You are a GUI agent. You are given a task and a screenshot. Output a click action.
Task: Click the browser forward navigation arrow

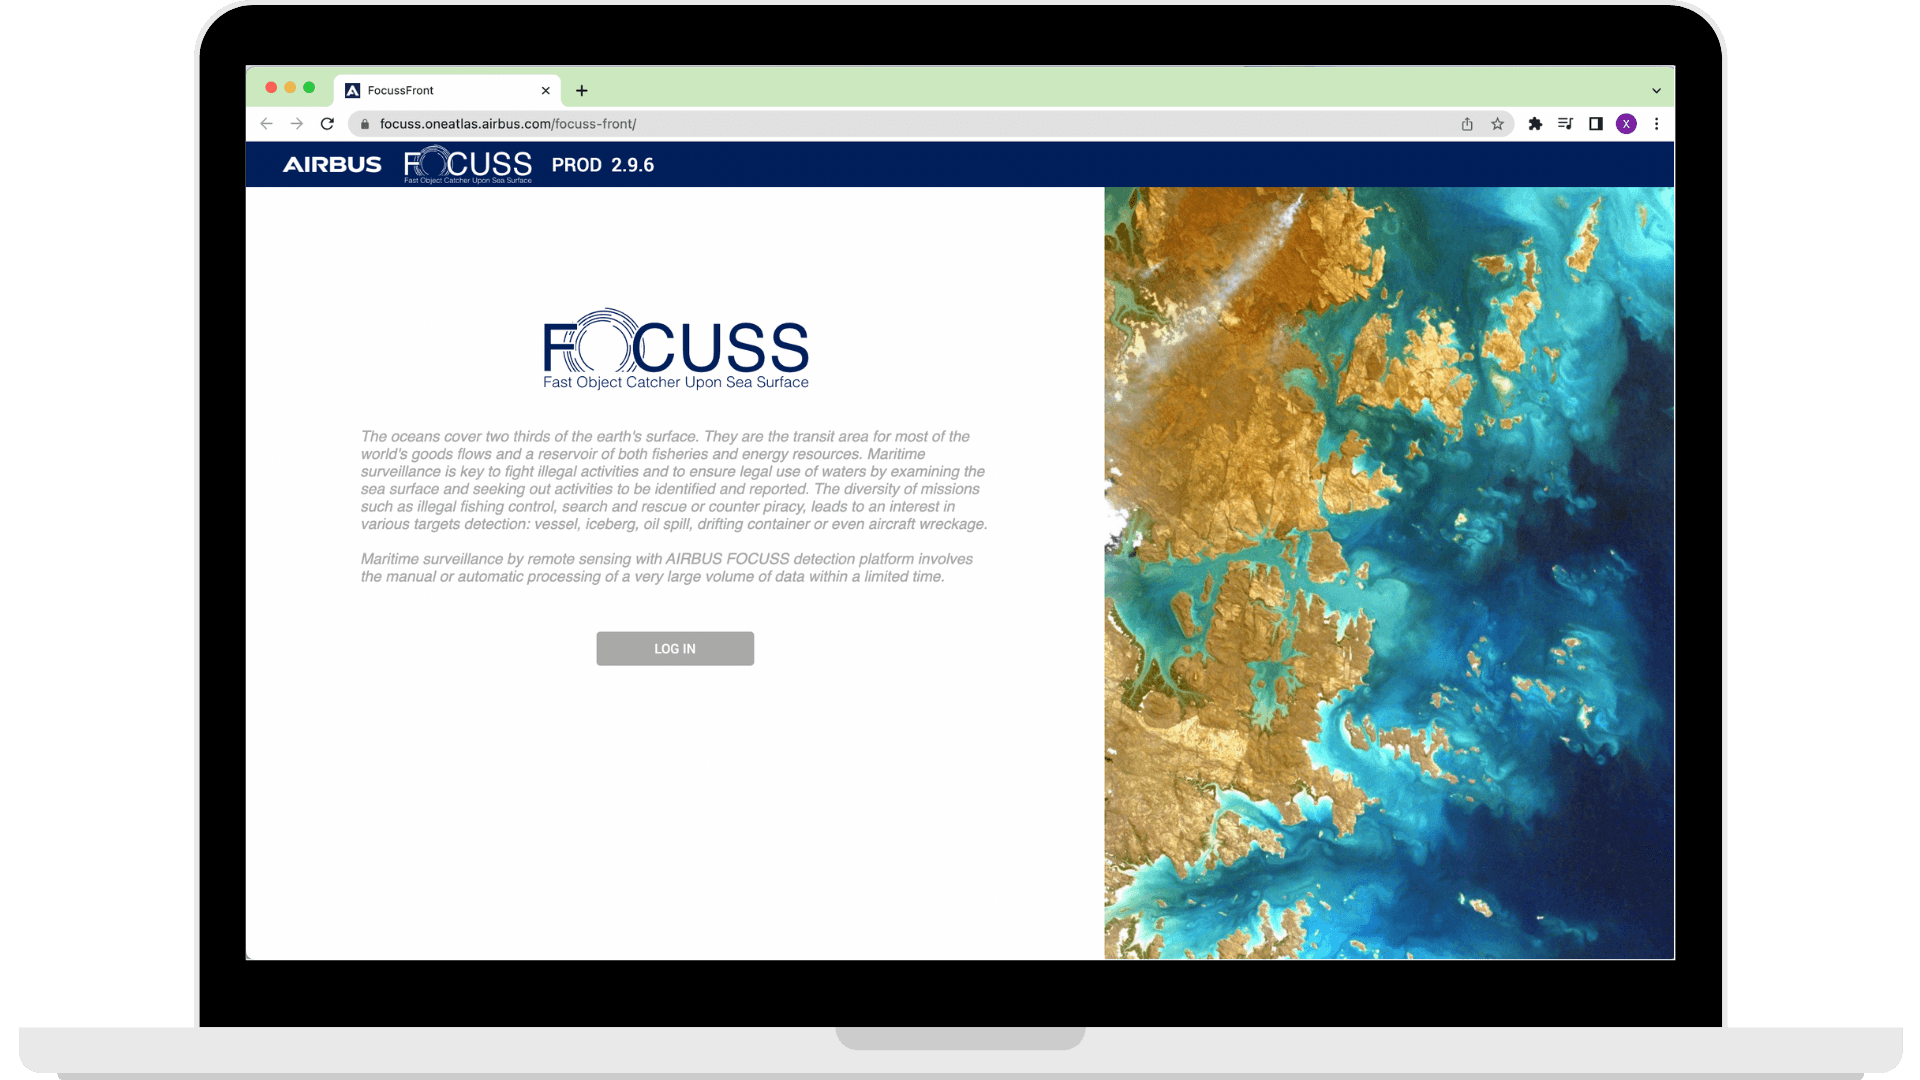[x=297, y=124]
